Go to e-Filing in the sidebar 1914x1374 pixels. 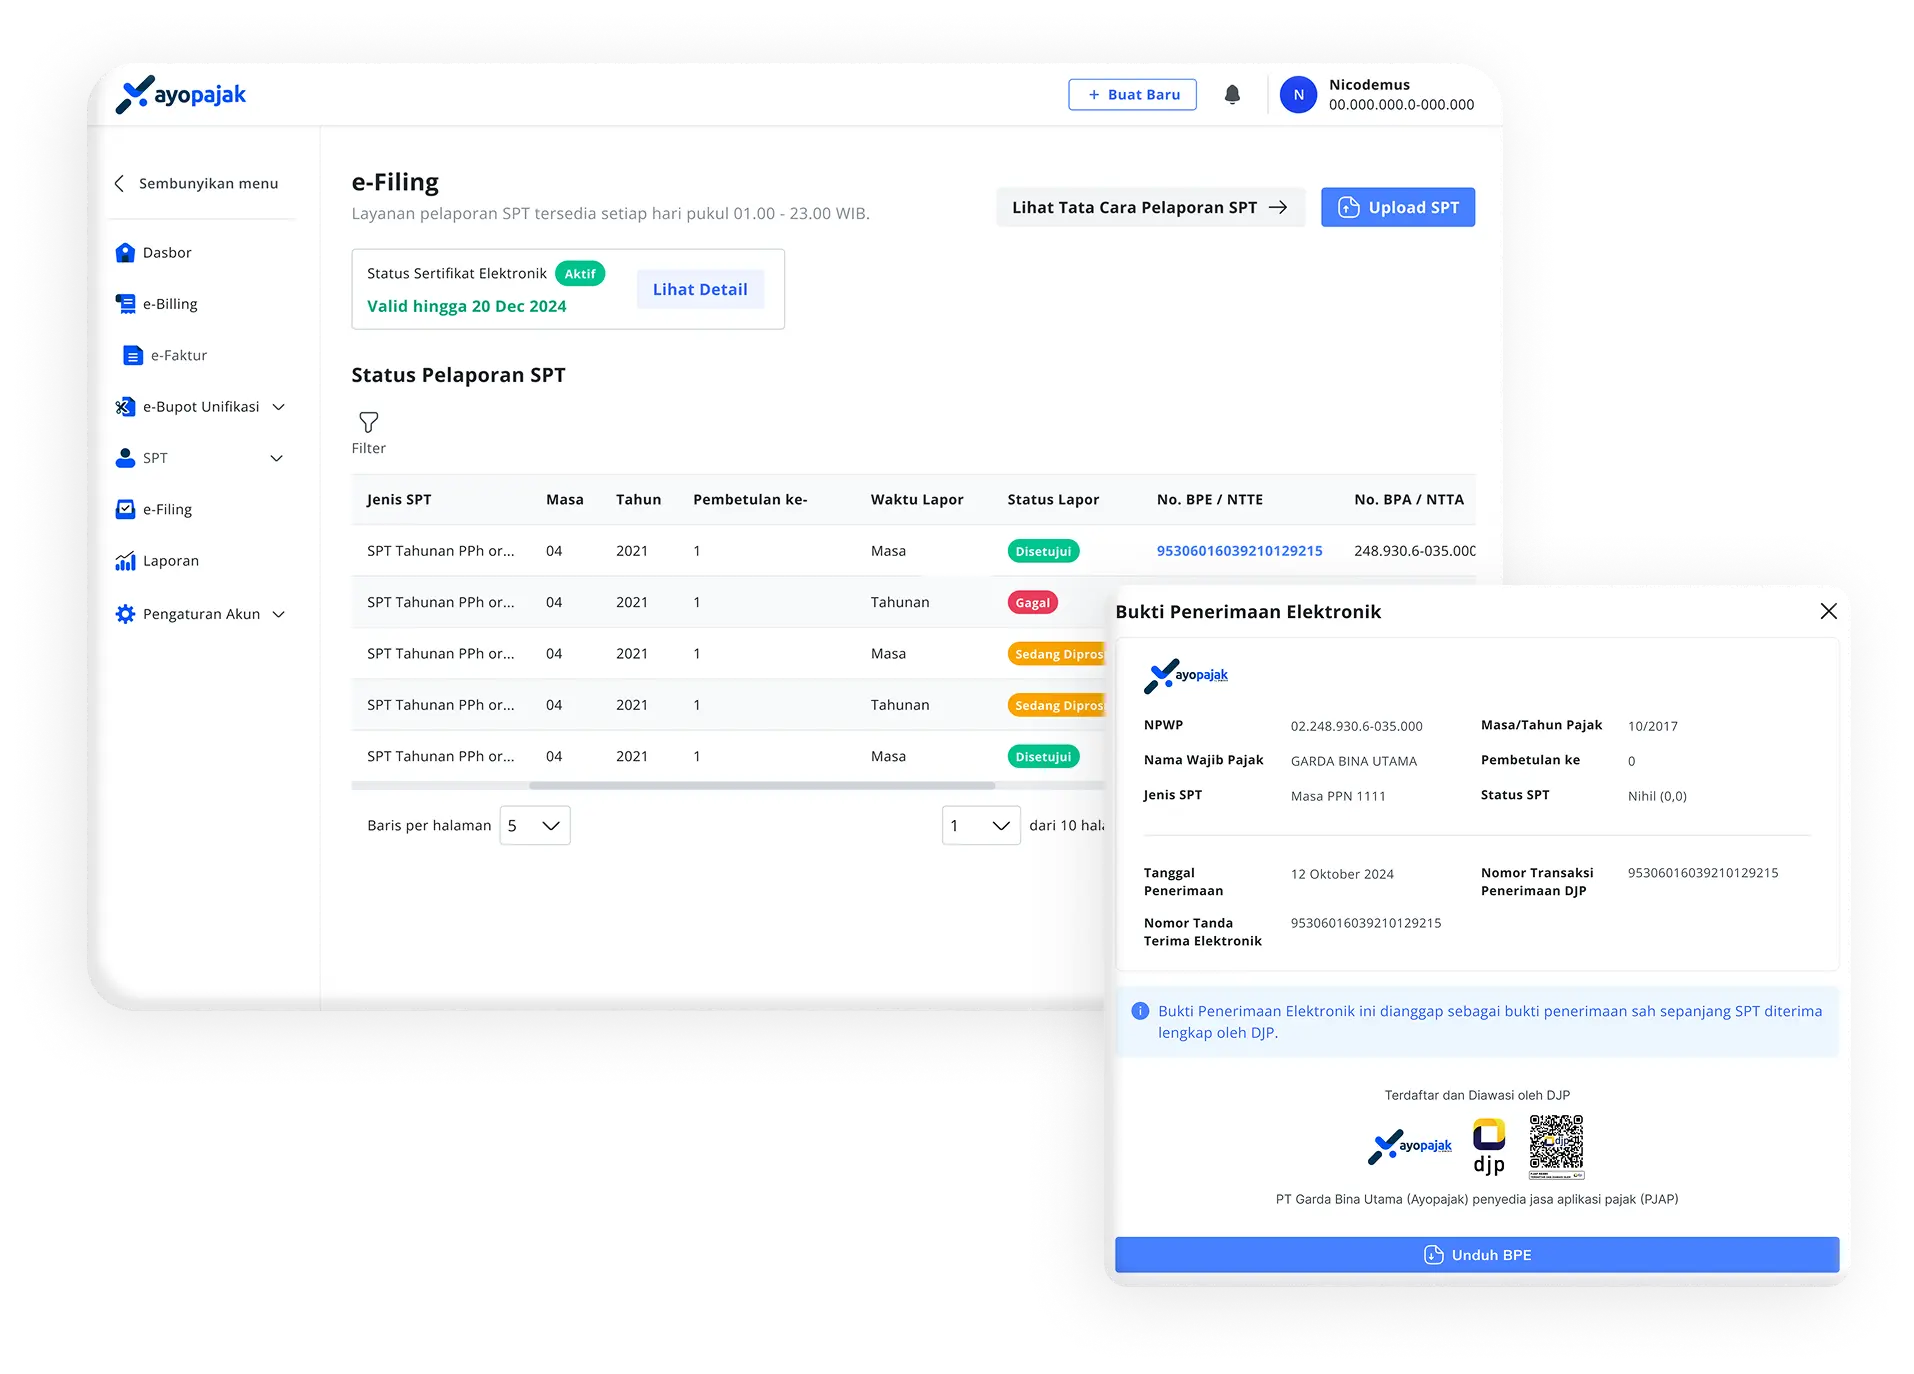tap(166, 510)
